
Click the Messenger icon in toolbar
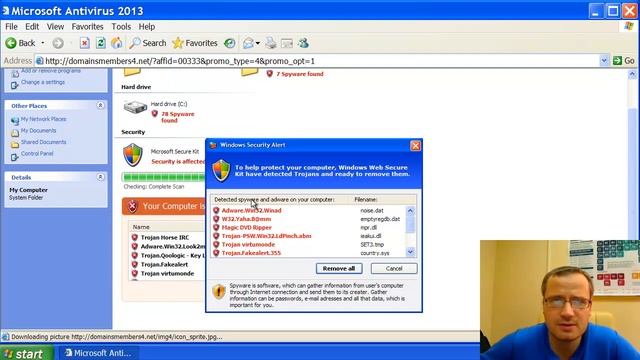click(x=303, y=43)
